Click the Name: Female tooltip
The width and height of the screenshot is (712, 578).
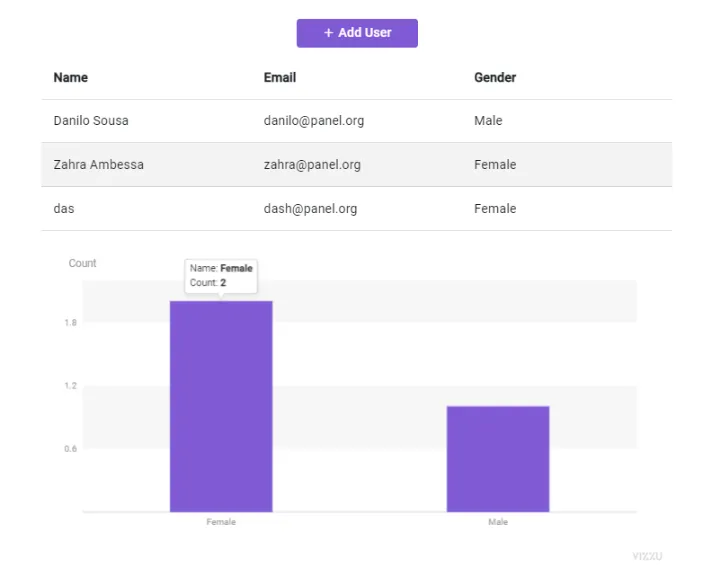coord(221,276)
